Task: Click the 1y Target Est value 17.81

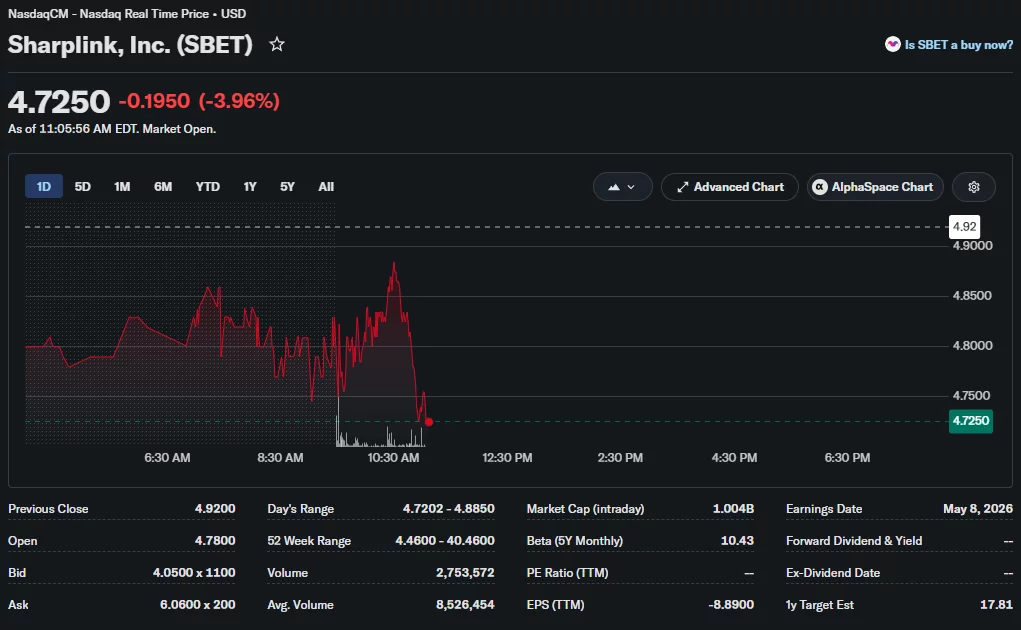Action: click(996, 605)
